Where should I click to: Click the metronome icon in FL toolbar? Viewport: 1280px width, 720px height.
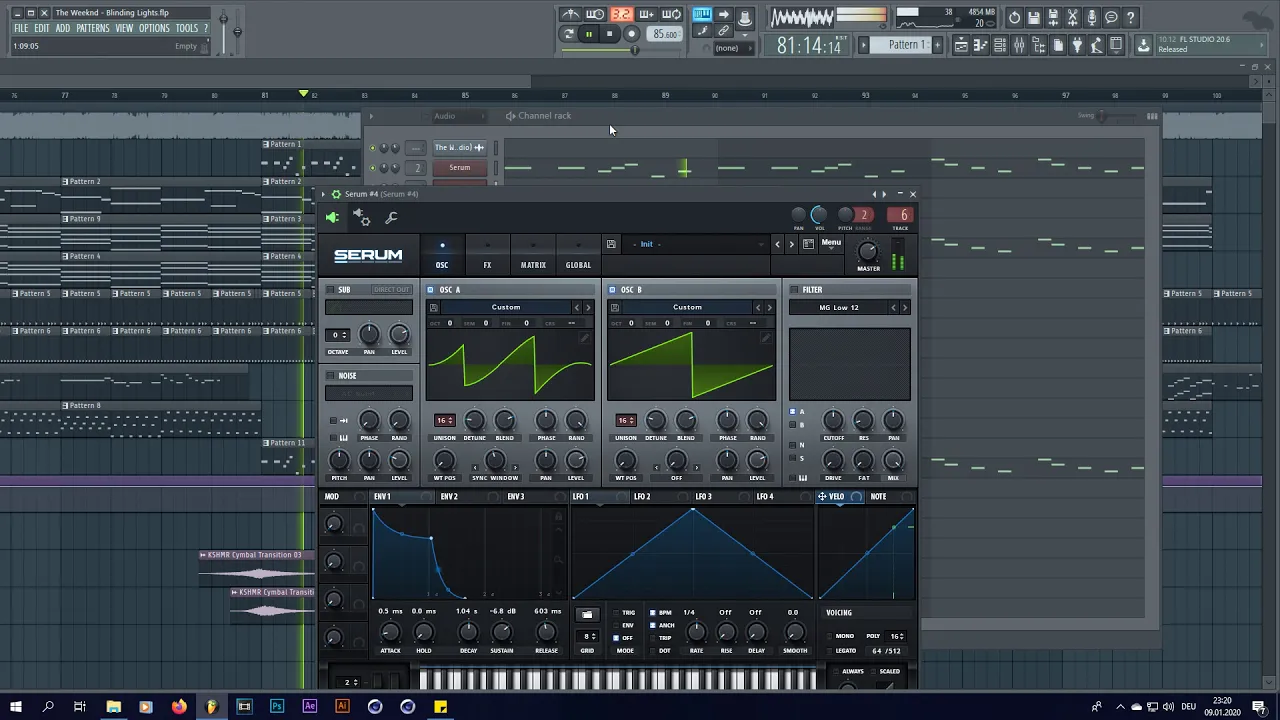pos(570,14)
